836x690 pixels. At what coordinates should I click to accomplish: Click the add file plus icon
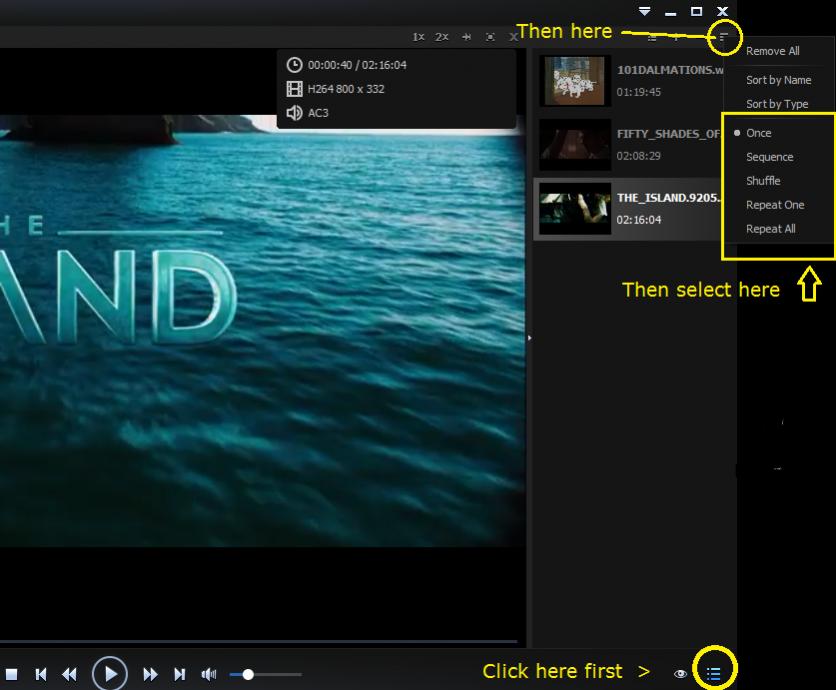point(676,37)
